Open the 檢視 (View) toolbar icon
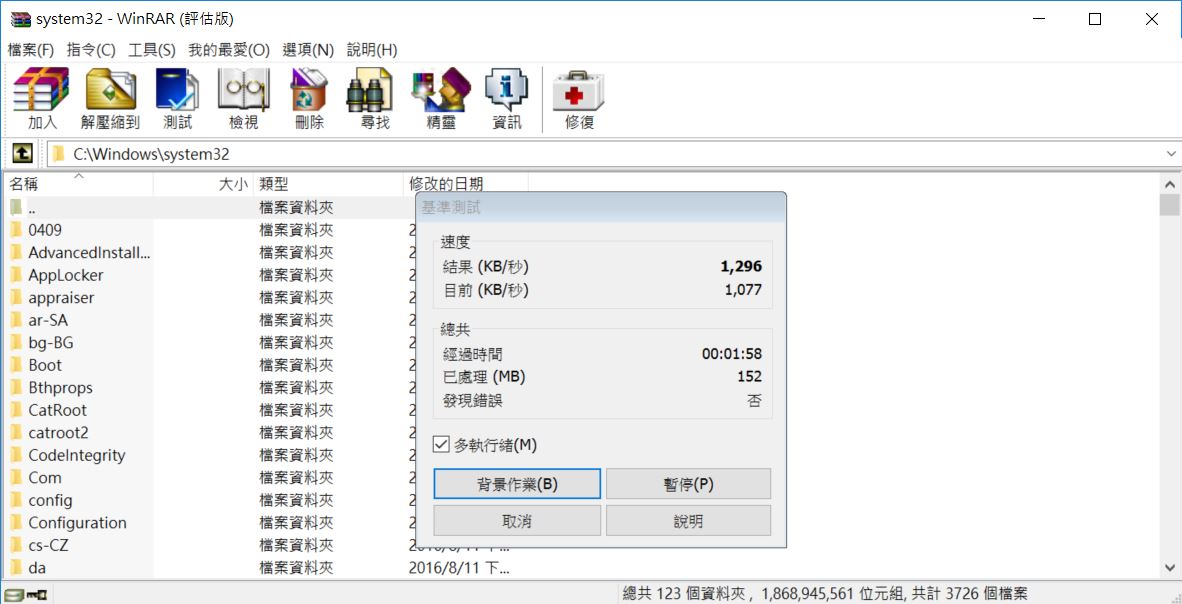 pos(243,90)
